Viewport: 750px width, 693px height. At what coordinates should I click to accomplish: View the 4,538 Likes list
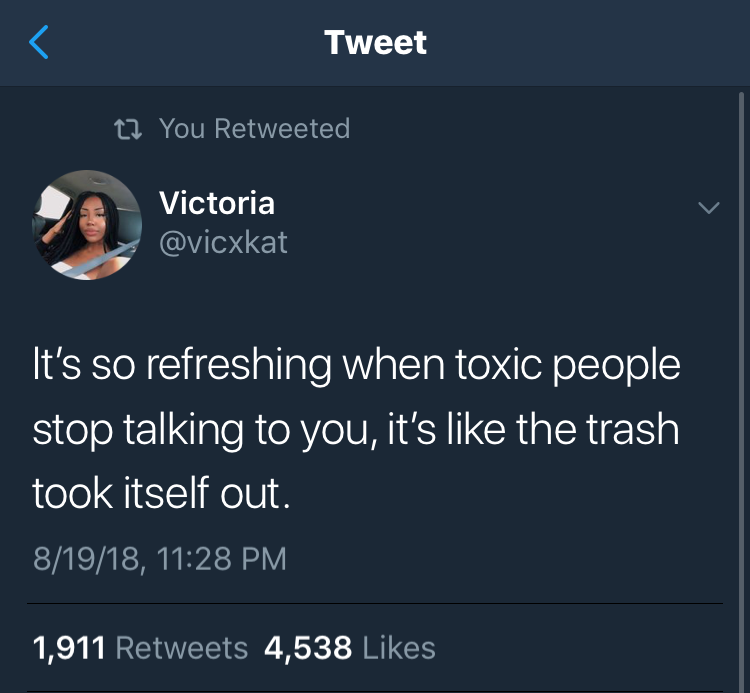point(350,648)
